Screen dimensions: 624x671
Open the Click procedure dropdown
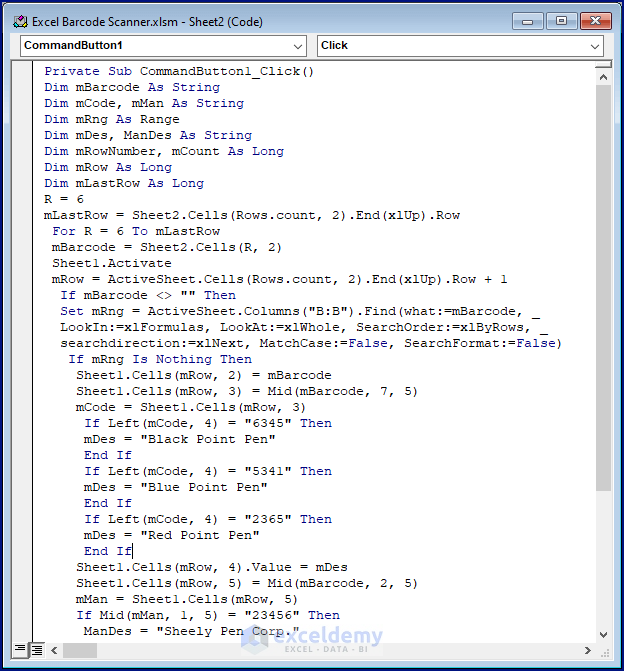point(460,46)
